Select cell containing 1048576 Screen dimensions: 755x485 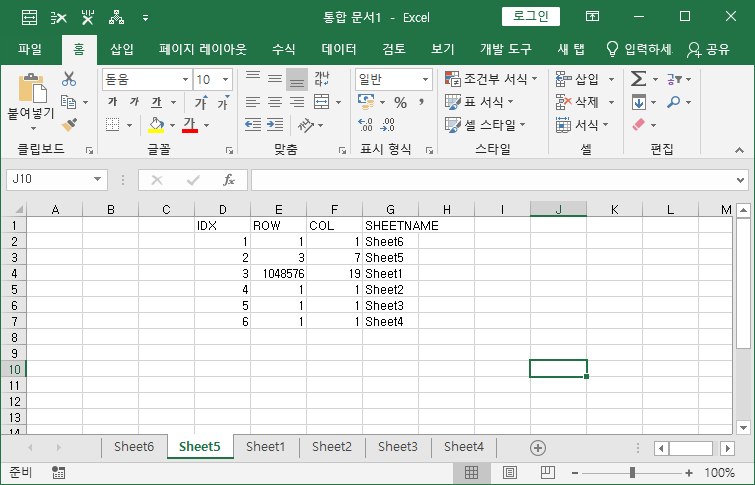tap(278, 274)
